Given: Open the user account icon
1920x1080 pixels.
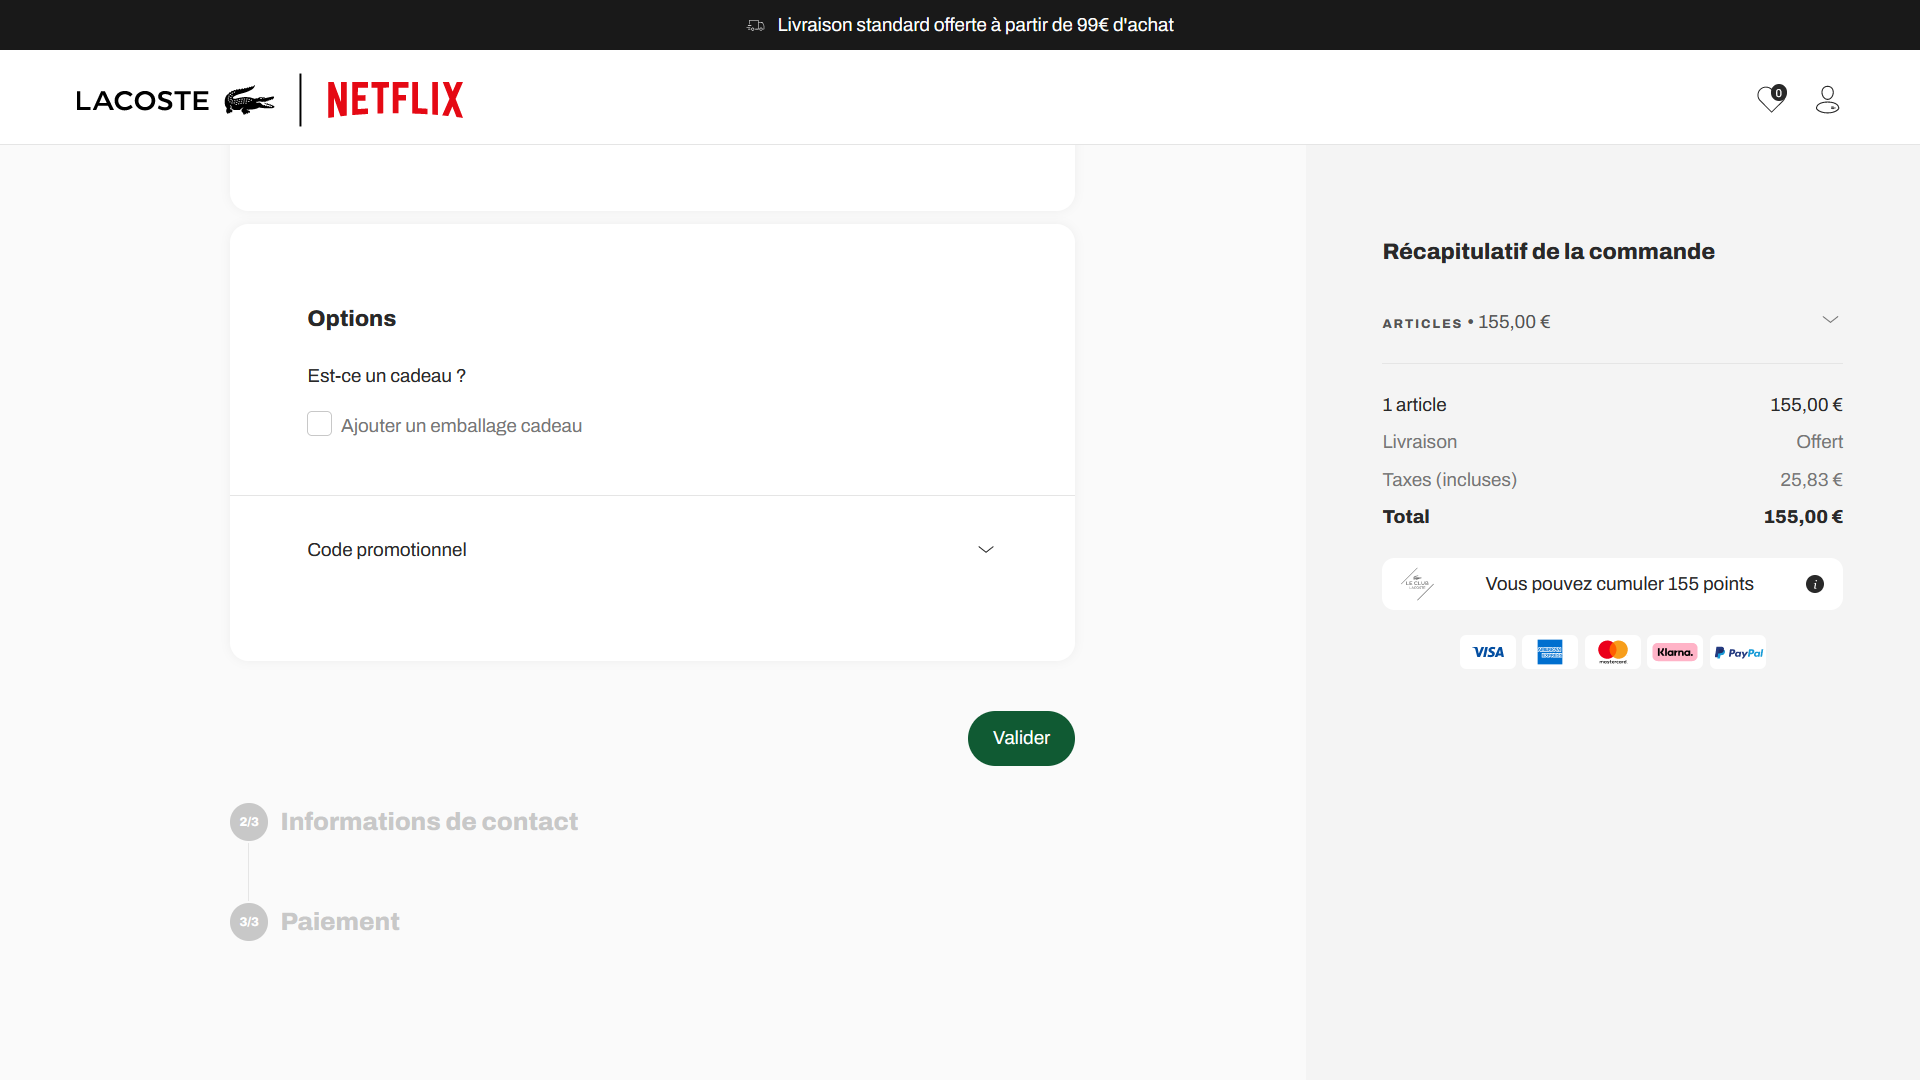Looking at the screenshot, I should [1827, 99].
